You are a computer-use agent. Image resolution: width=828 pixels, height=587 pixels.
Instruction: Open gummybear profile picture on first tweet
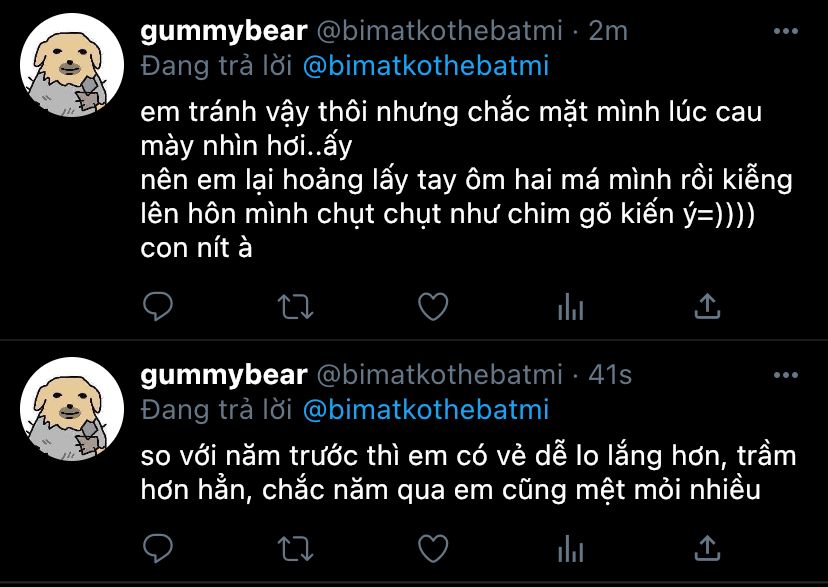(72, 65)
